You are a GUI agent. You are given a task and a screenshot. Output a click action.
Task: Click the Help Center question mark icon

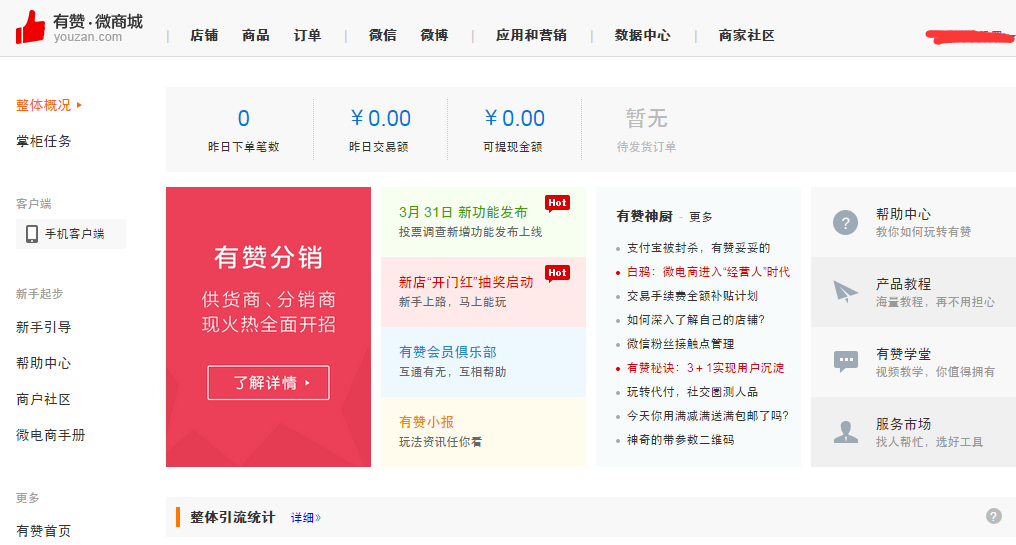tap(845, 223)
